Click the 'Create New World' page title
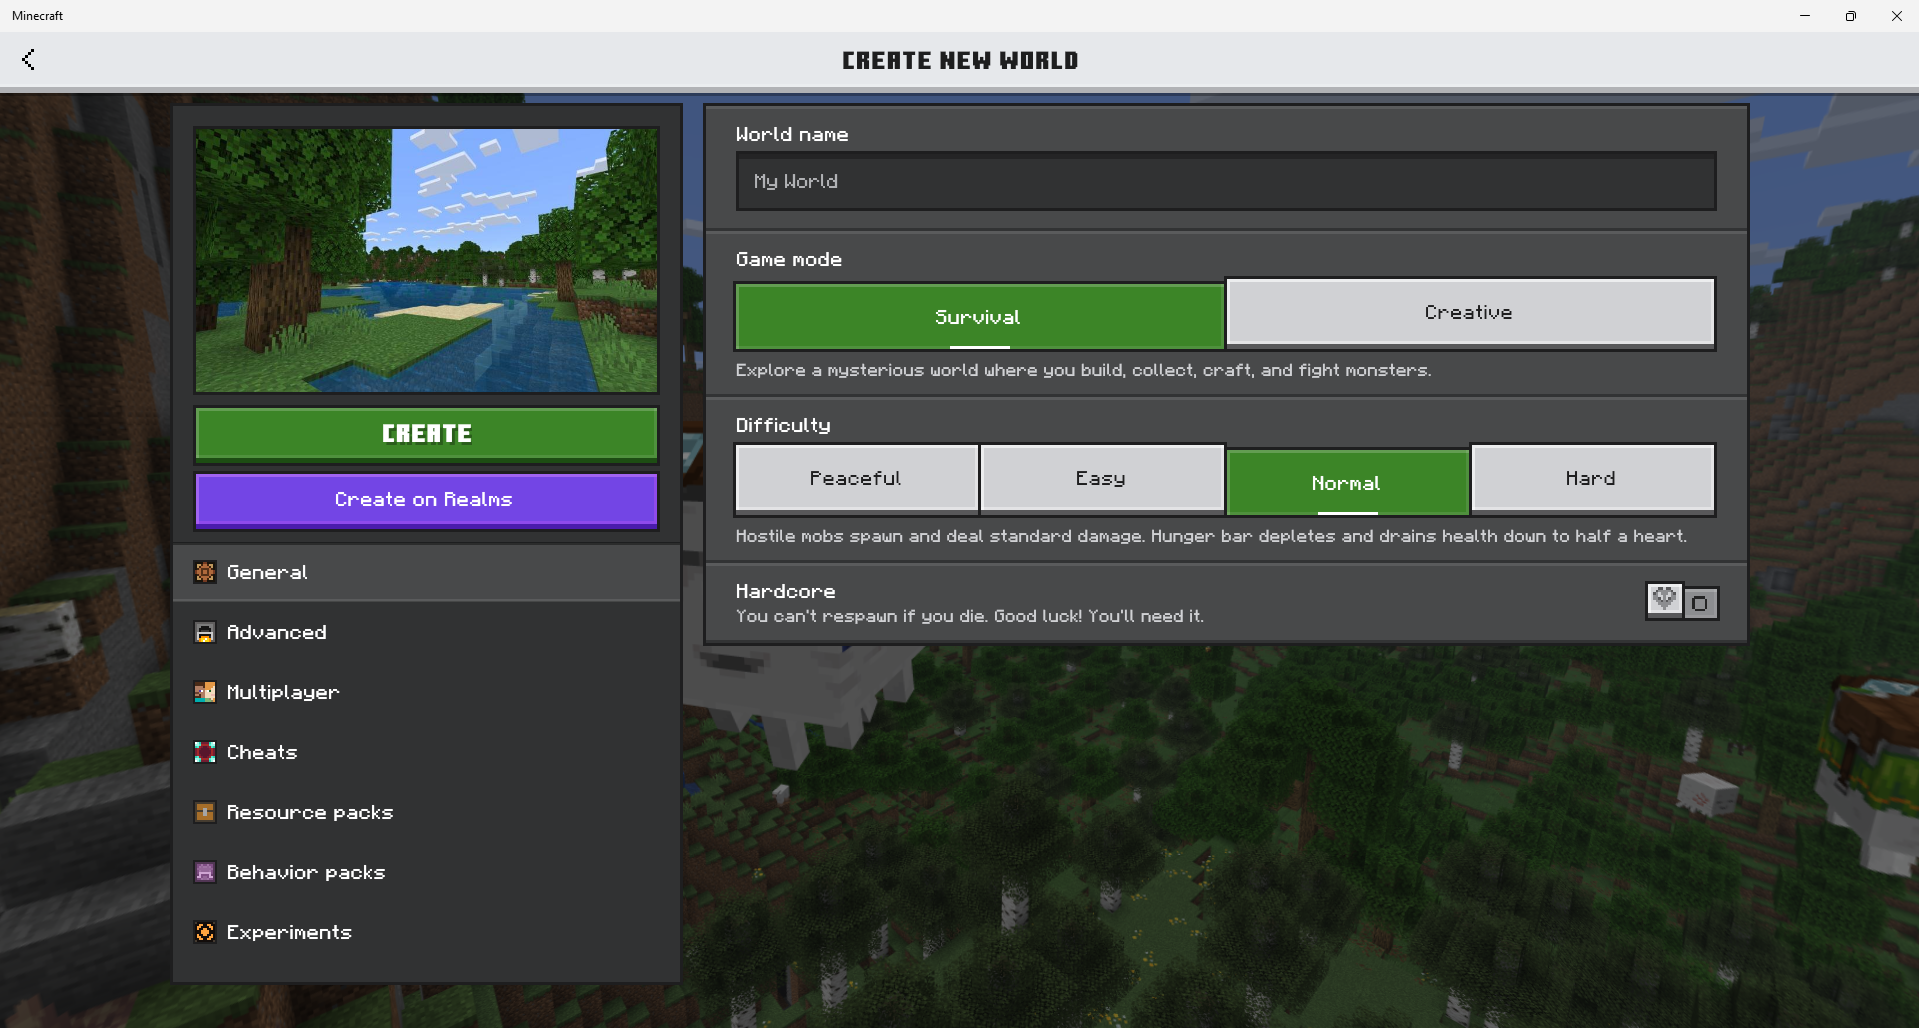Screen dimensions: 1919x1028 [960, 60]
